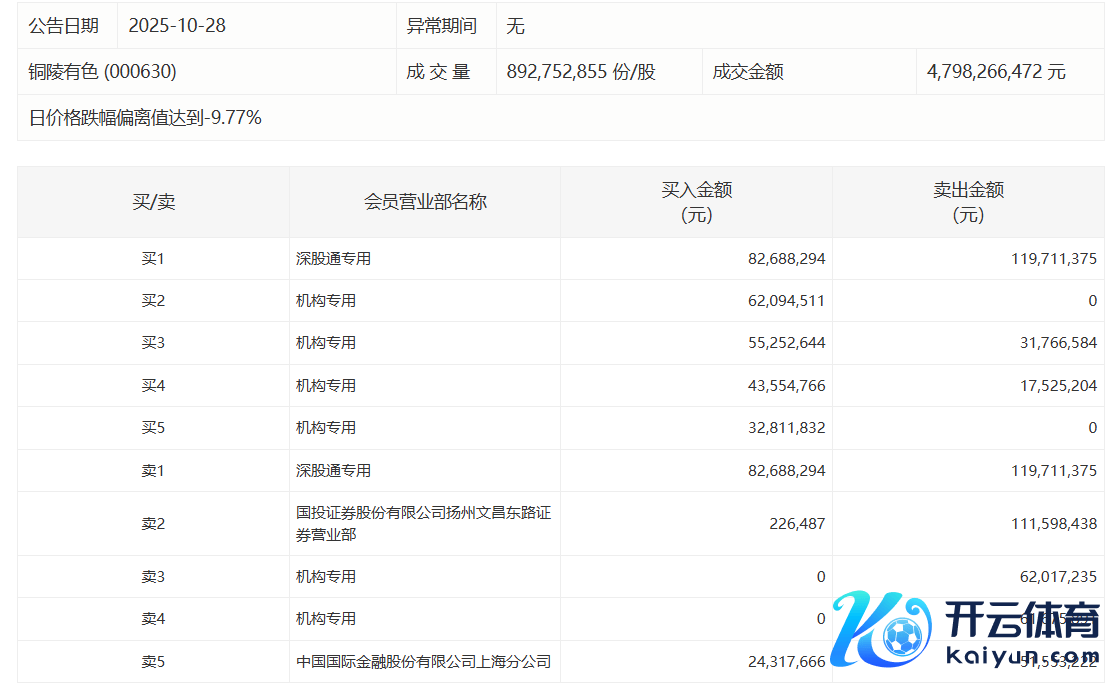Click stock name 铜陵有色 (000630)
Image resolution: width=1115 pixels, height=689 pixels.
(102, 72)
